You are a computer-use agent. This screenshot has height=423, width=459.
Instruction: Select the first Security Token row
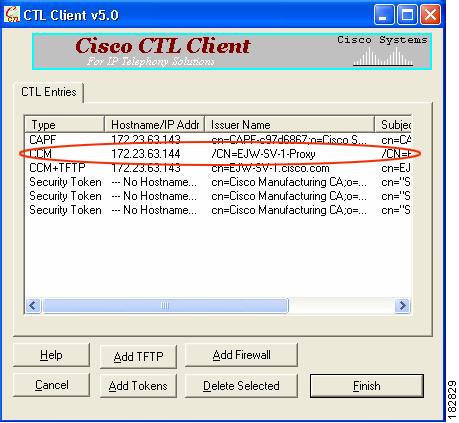[x=218, y=182]
